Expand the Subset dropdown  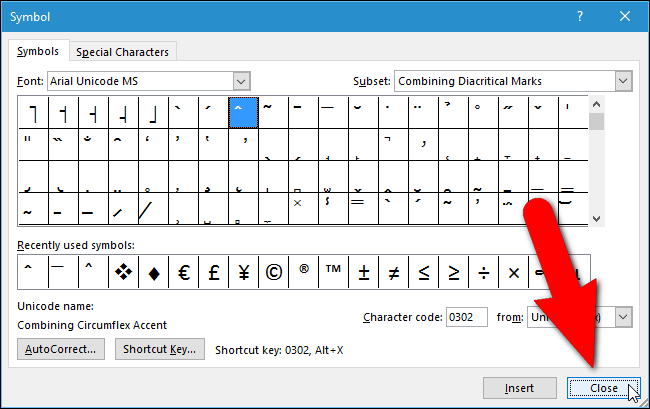coord(623,80)
